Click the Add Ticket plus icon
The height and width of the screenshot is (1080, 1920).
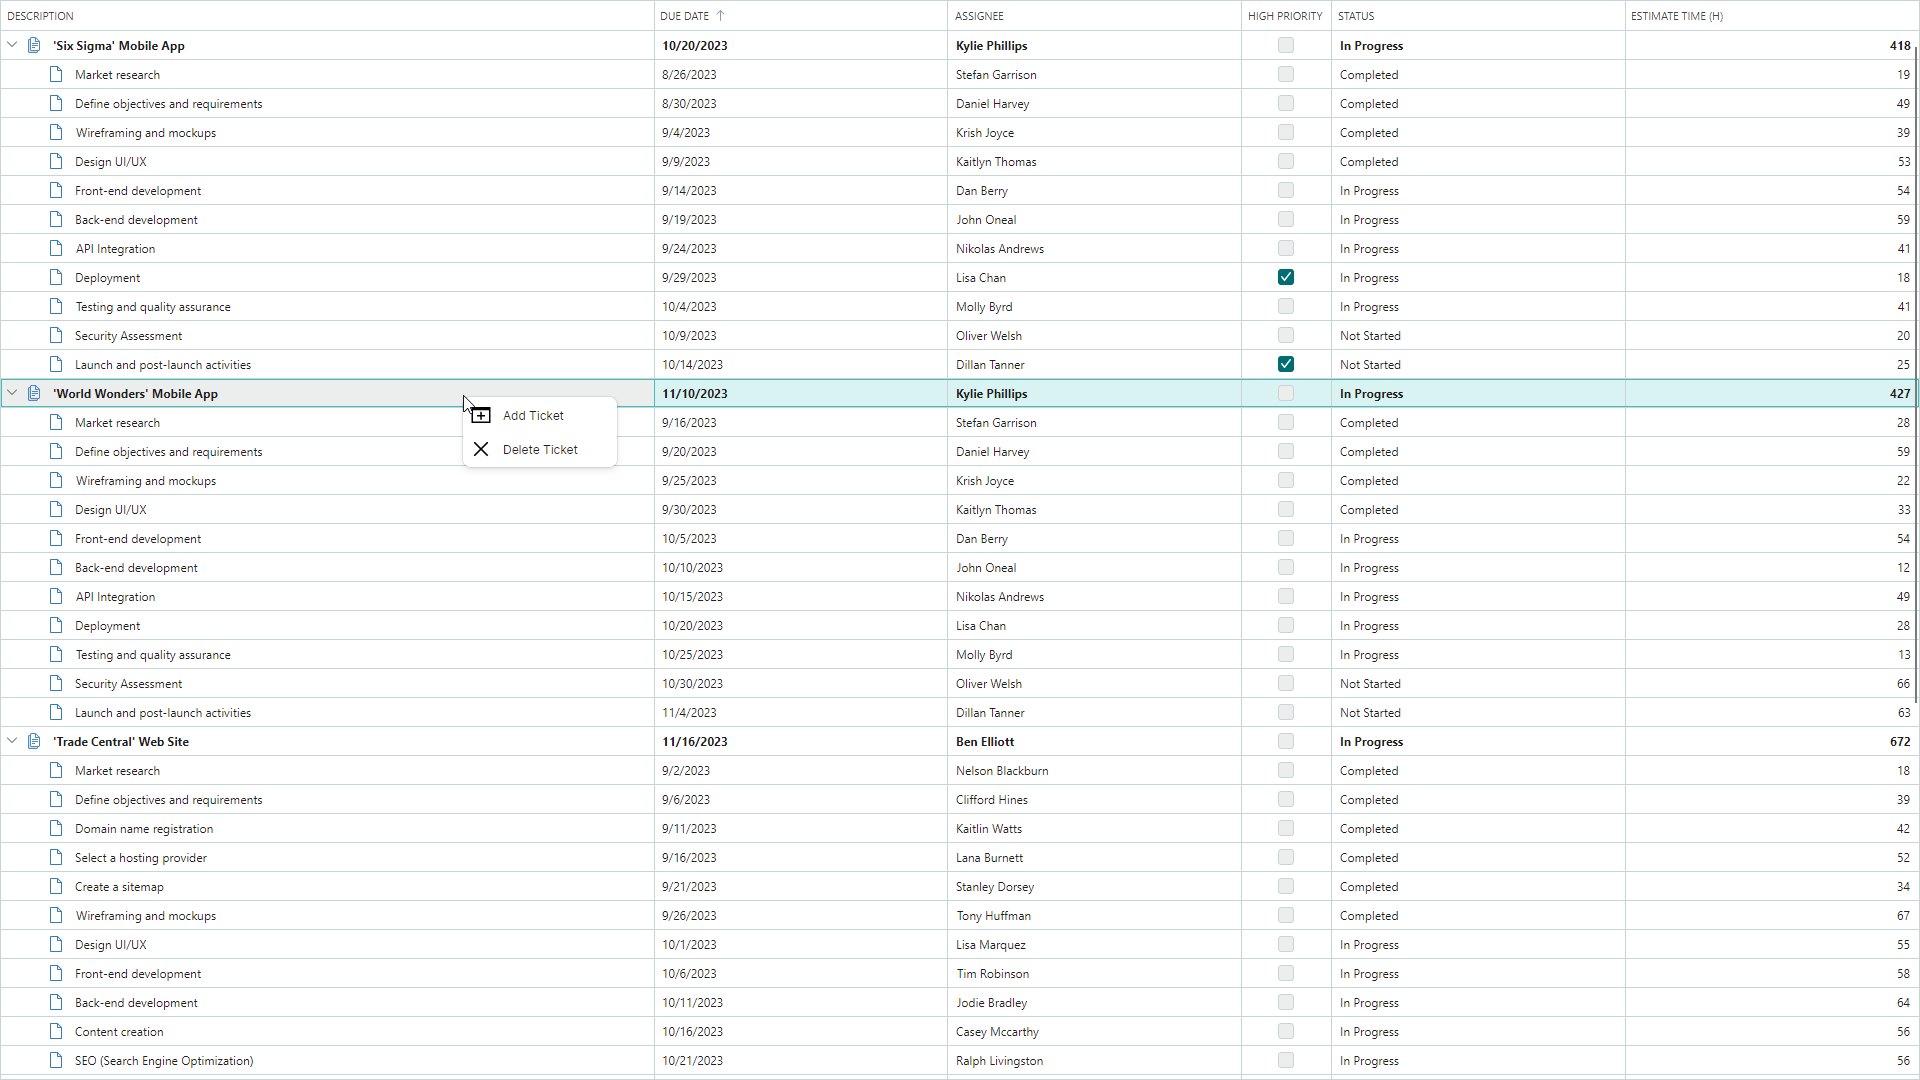tap(481, 416)
